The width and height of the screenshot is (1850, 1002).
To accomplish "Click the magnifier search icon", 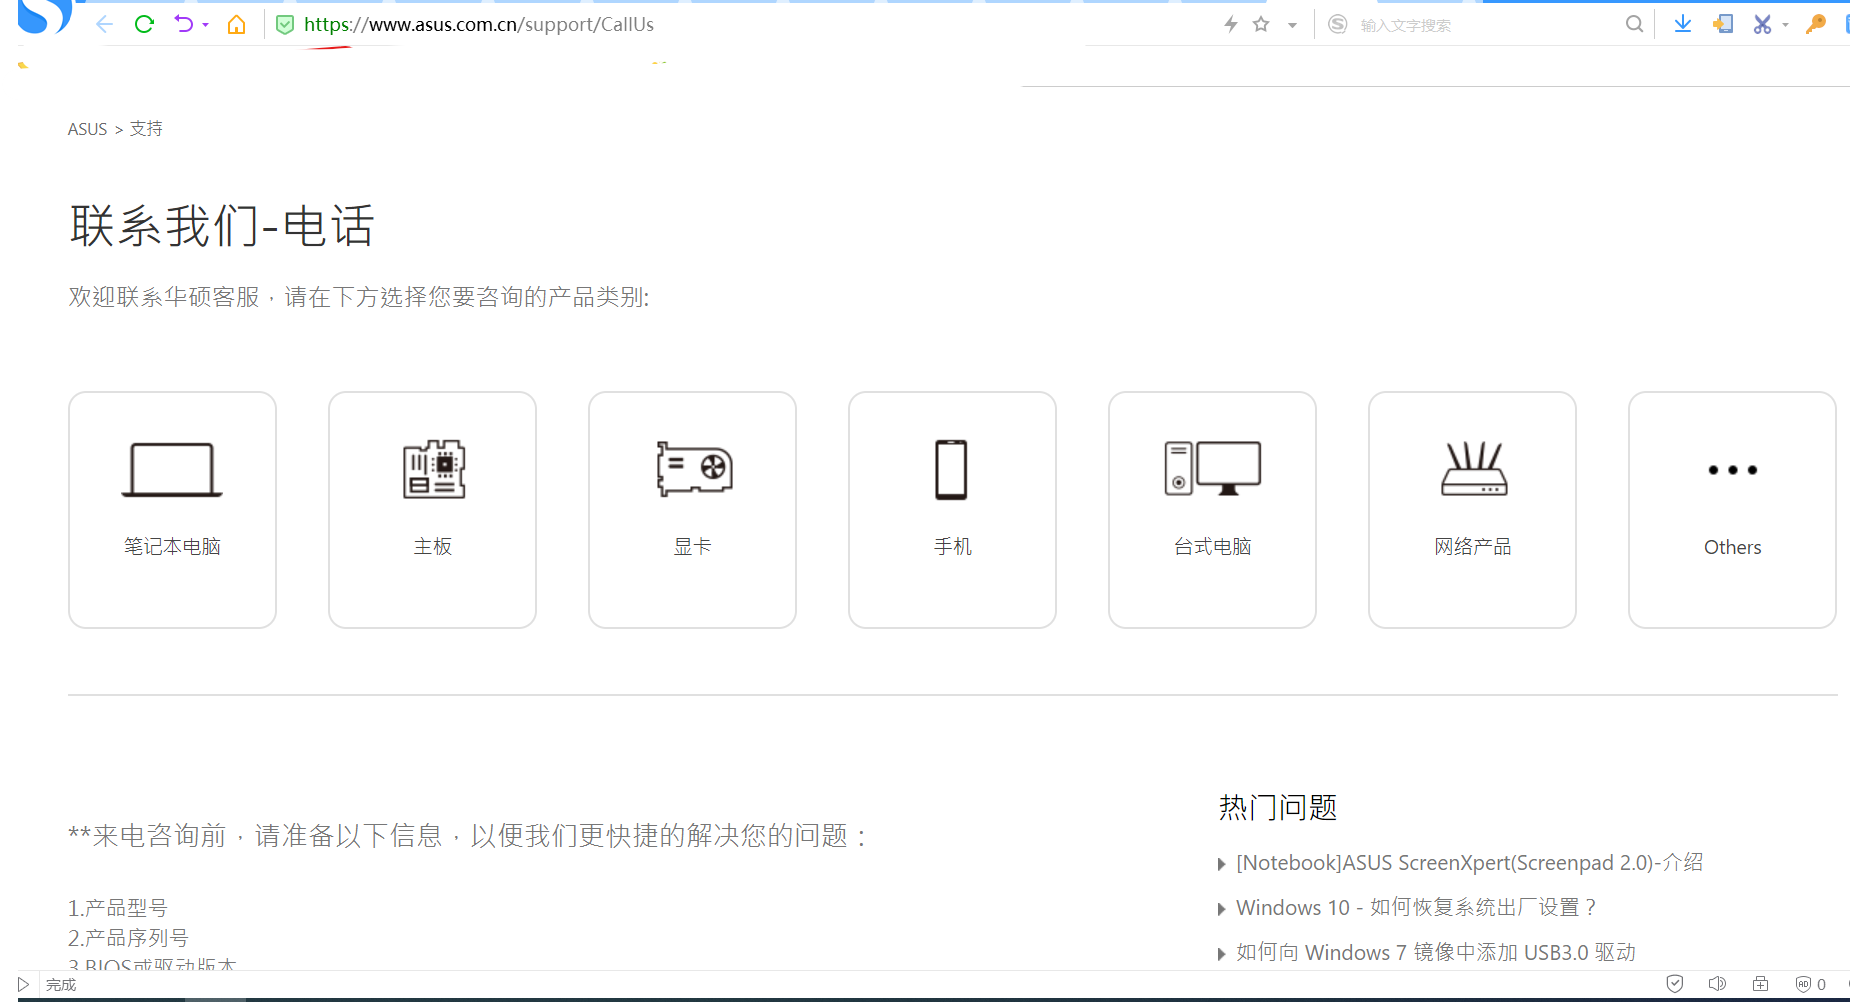I will (1634, 24).
